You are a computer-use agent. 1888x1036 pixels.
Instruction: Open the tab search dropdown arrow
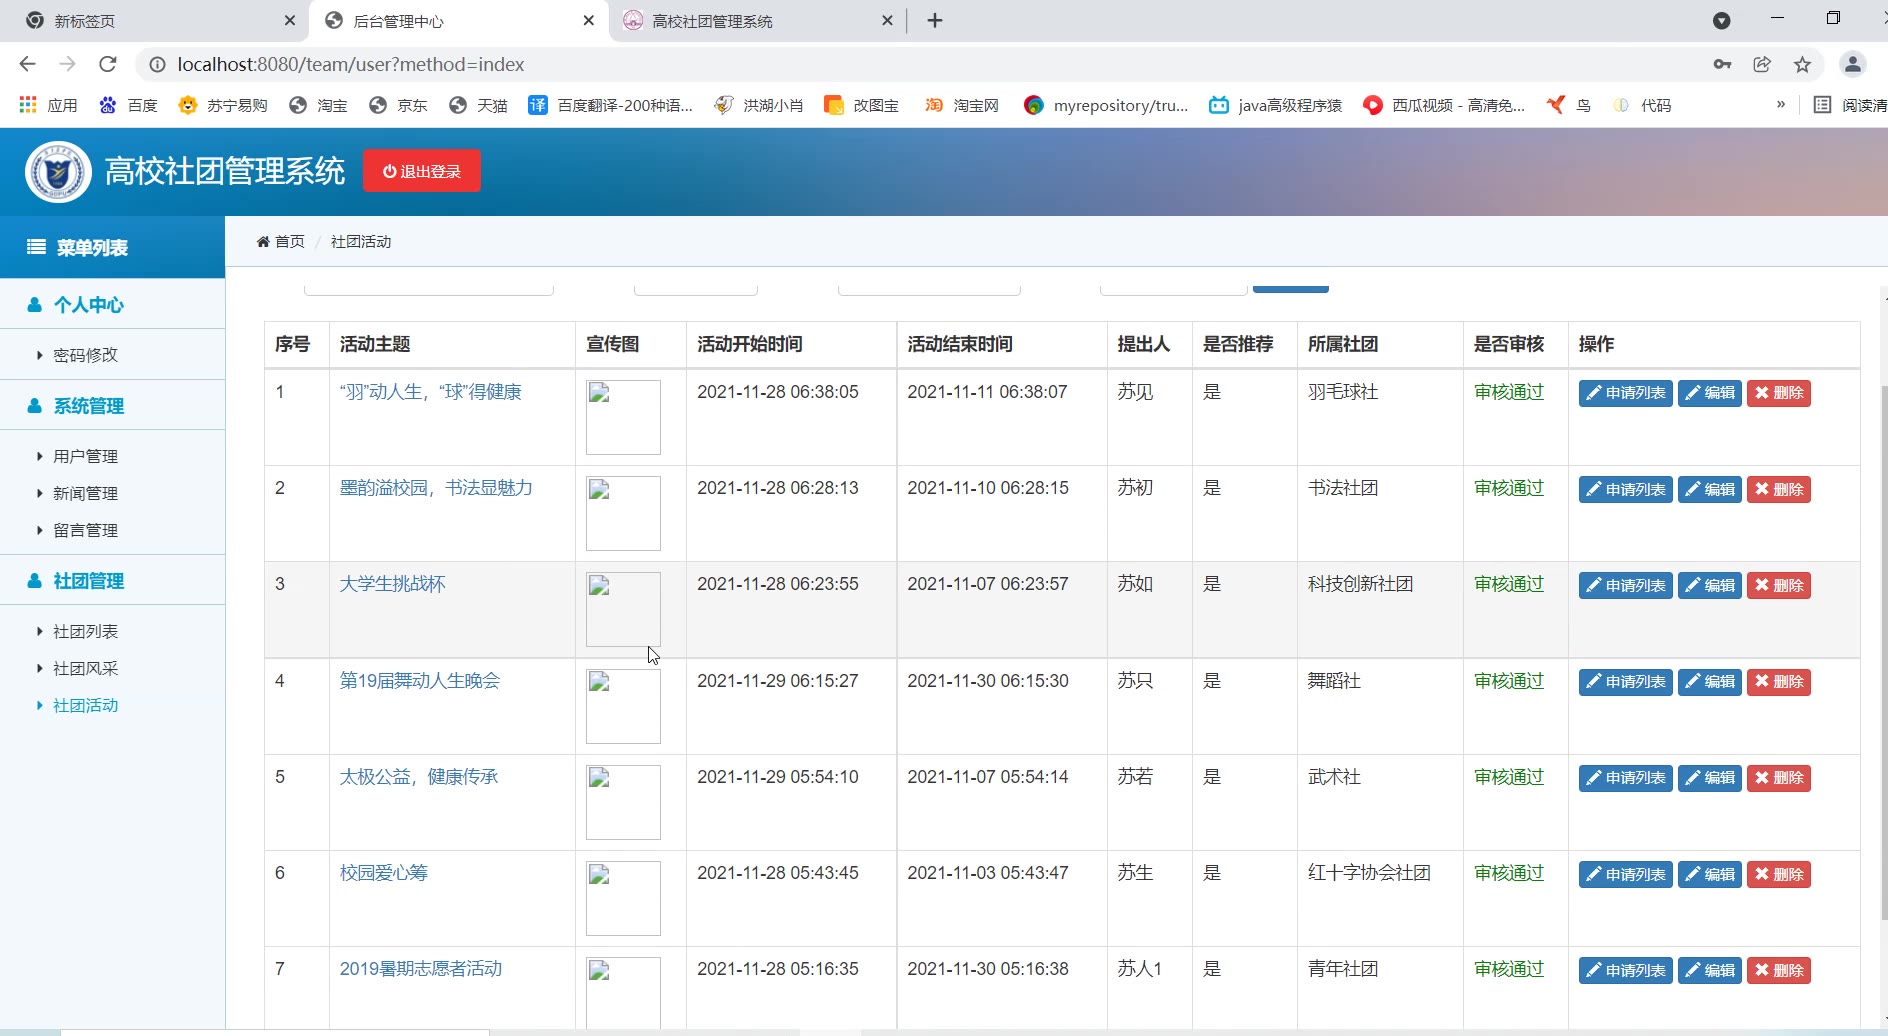pyautogui.click(x=1721, y=21)
